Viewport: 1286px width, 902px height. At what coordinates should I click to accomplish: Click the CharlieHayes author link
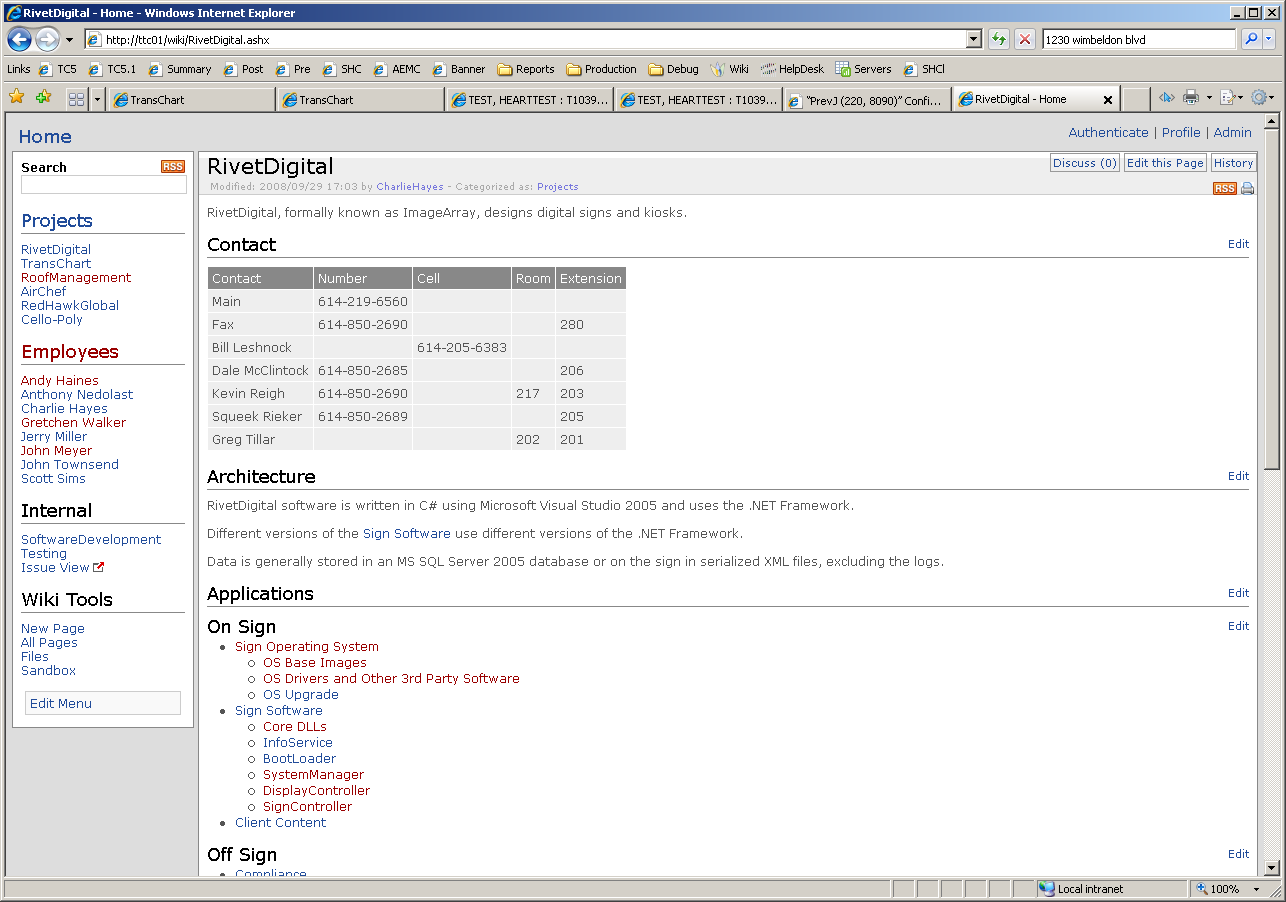pyautogui.click(x=410, y=187)
